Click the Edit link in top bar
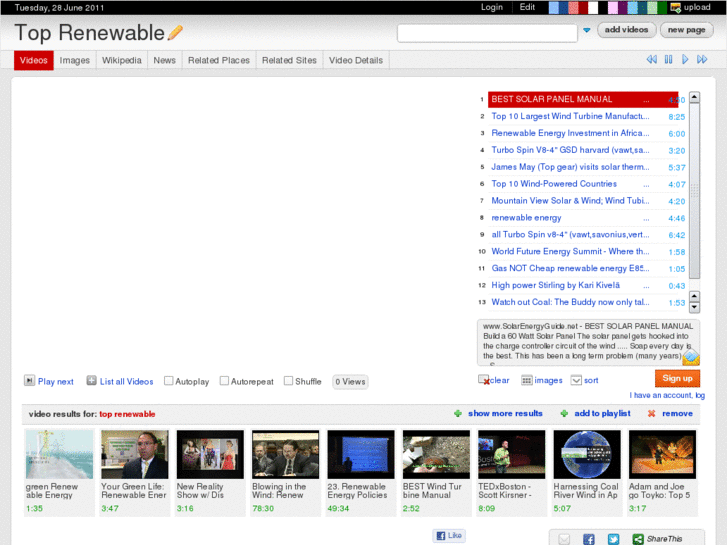Screen dimensions: 727x545 click(527, 7)
